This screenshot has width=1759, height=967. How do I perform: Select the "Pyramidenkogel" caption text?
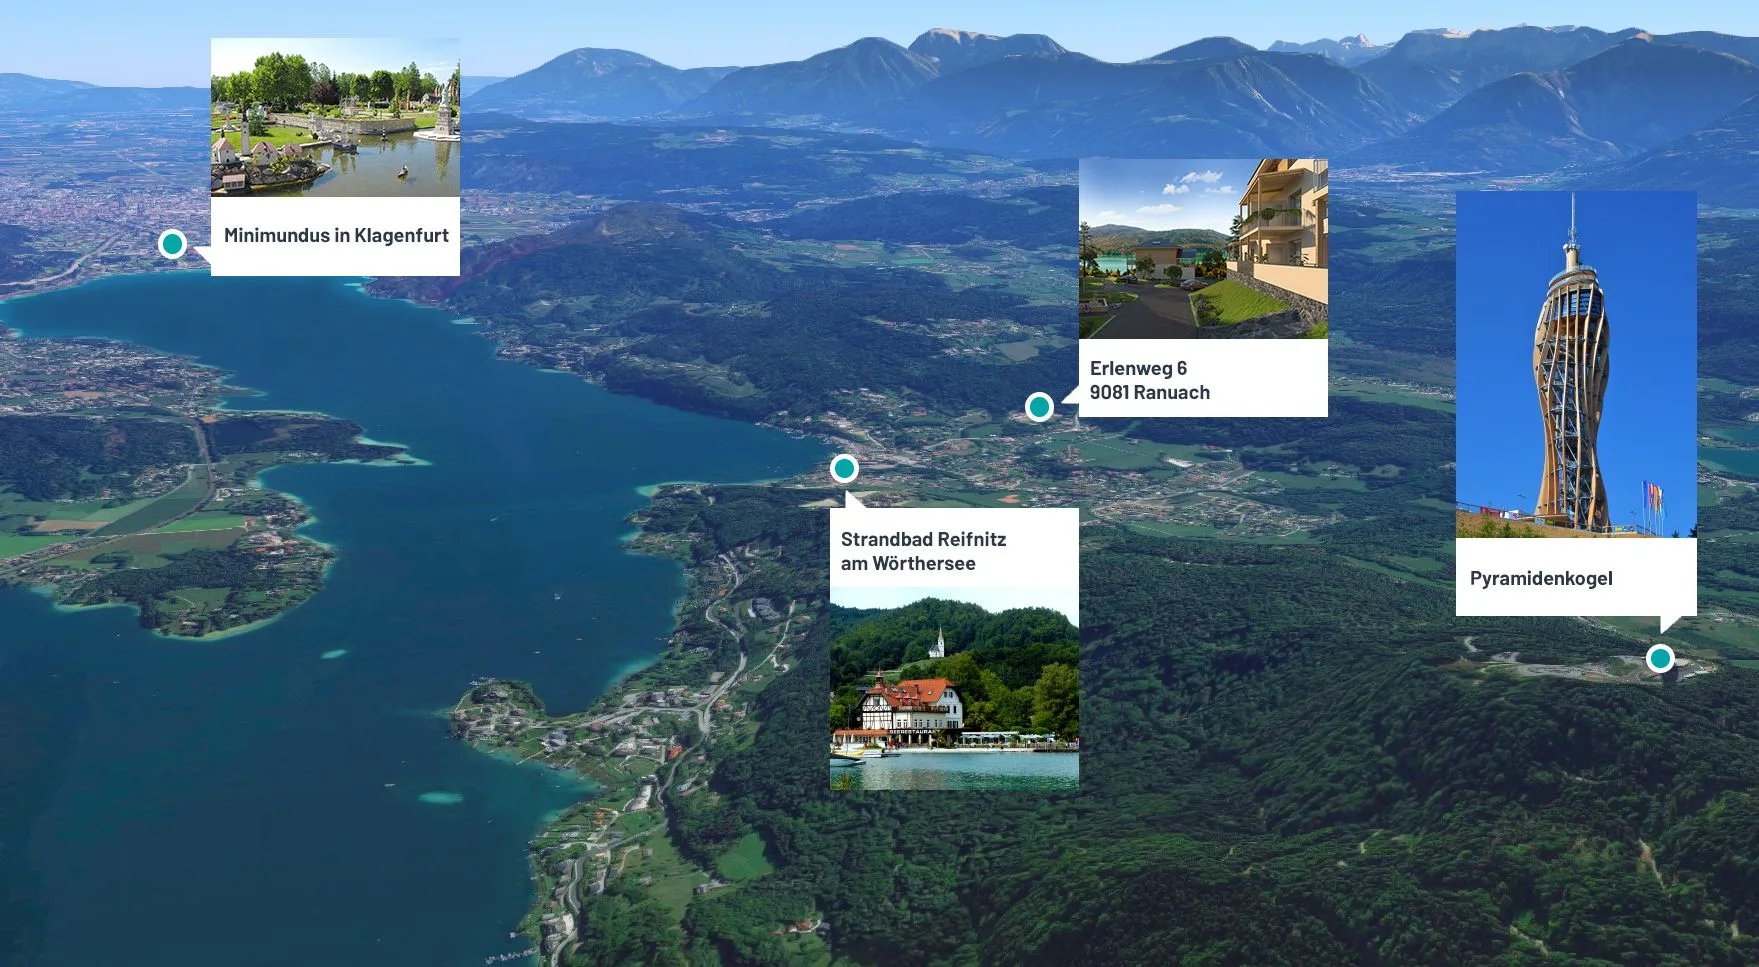pyautogui.click(x=1541, y=578)
